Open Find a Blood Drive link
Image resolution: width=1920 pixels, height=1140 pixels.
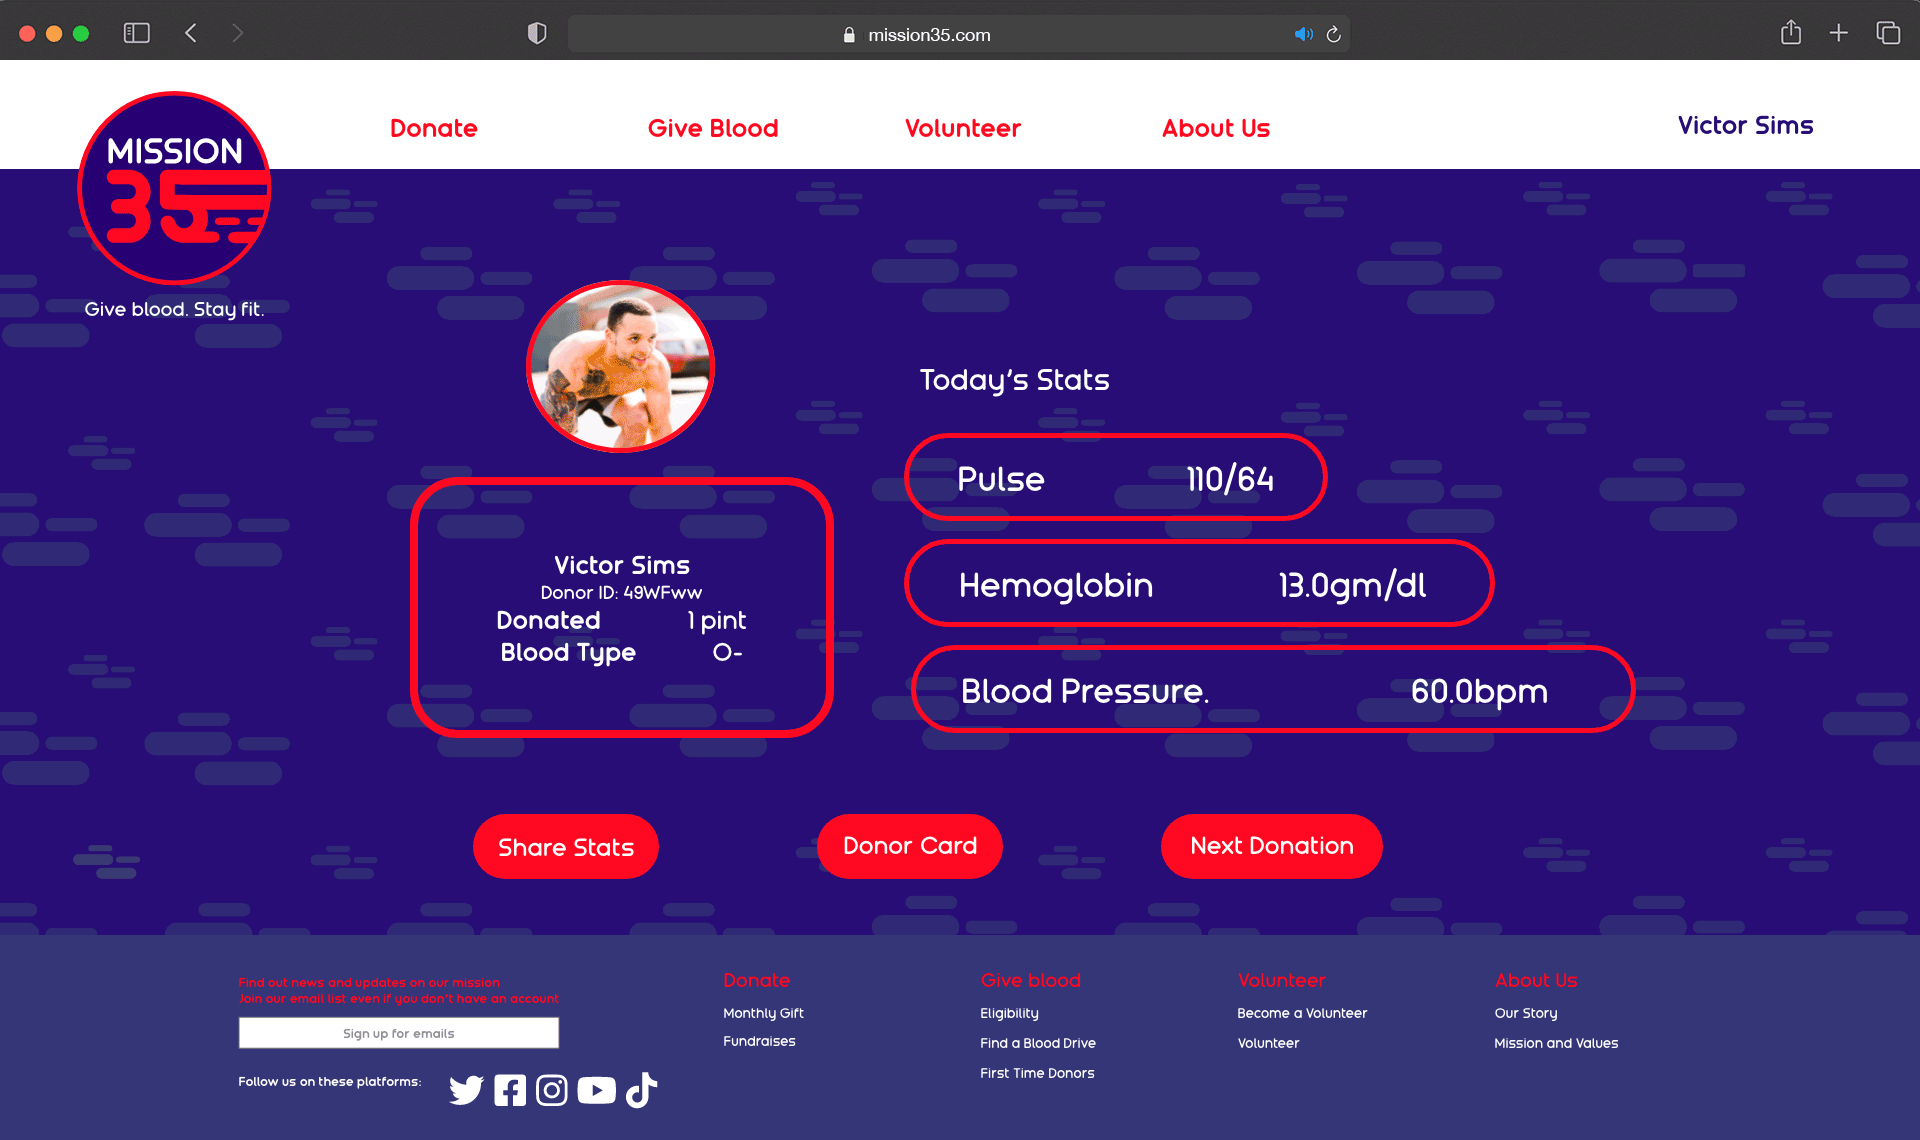click(1038, 1043)
